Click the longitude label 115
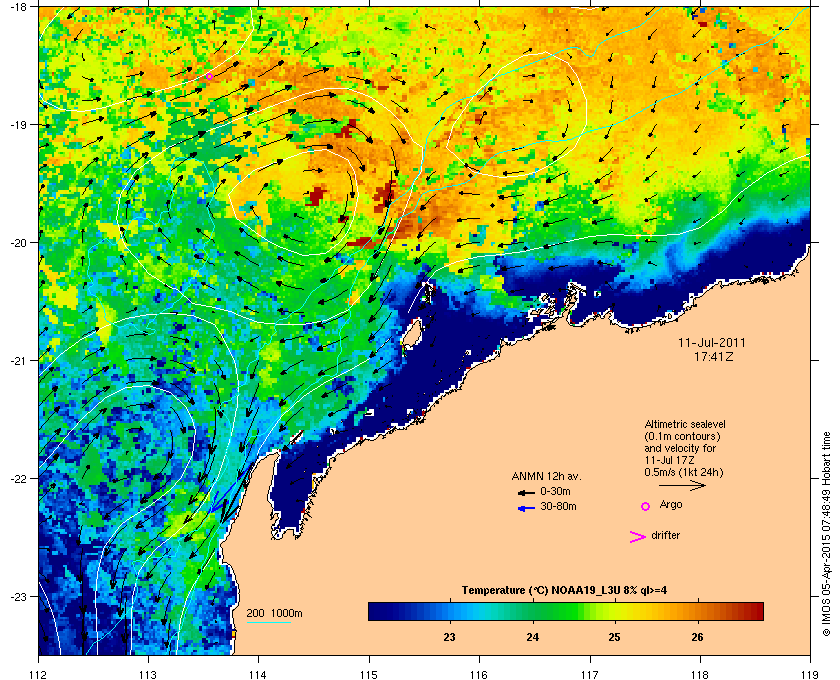Viewport: 840px width, 680px height. [x=369, y=674]
